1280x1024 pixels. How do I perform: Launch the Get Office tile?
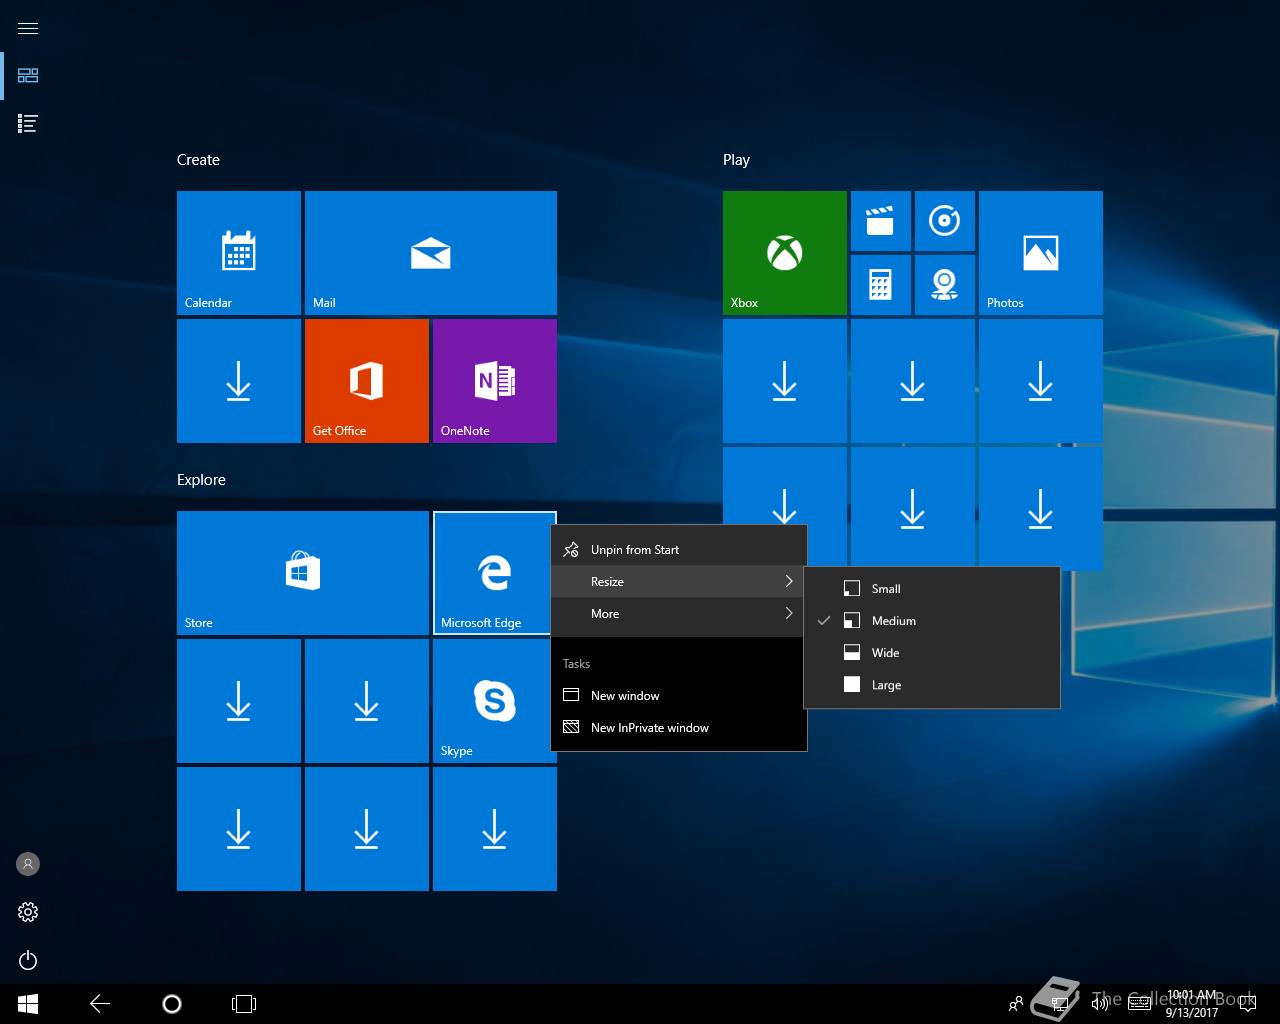367,381
